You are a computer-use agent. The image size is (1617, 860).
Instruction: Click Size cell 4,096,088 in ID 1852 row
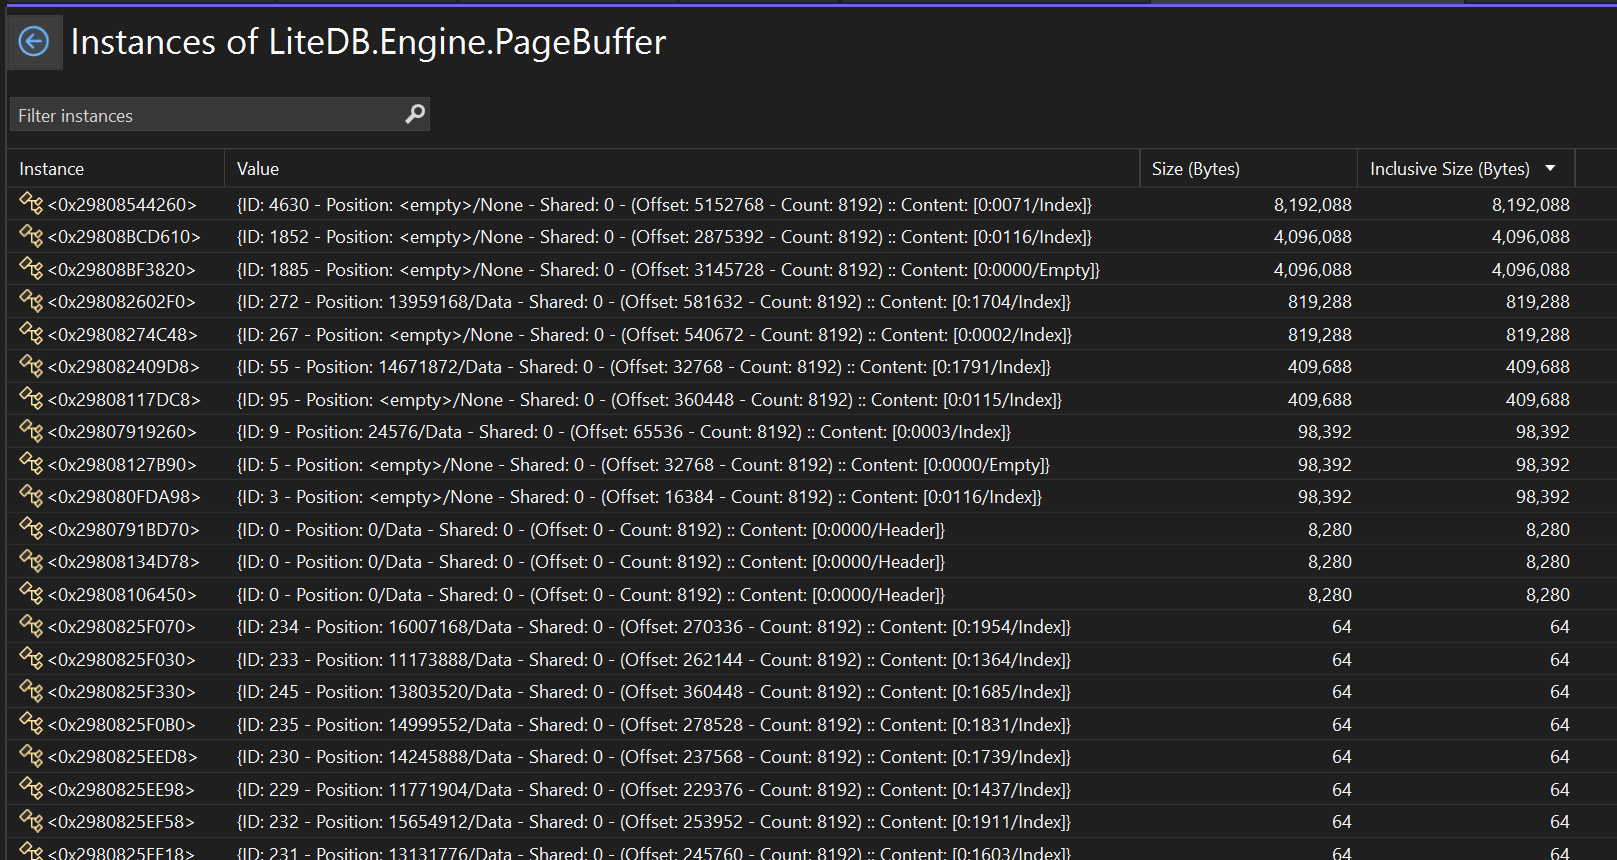point(1312,237)
